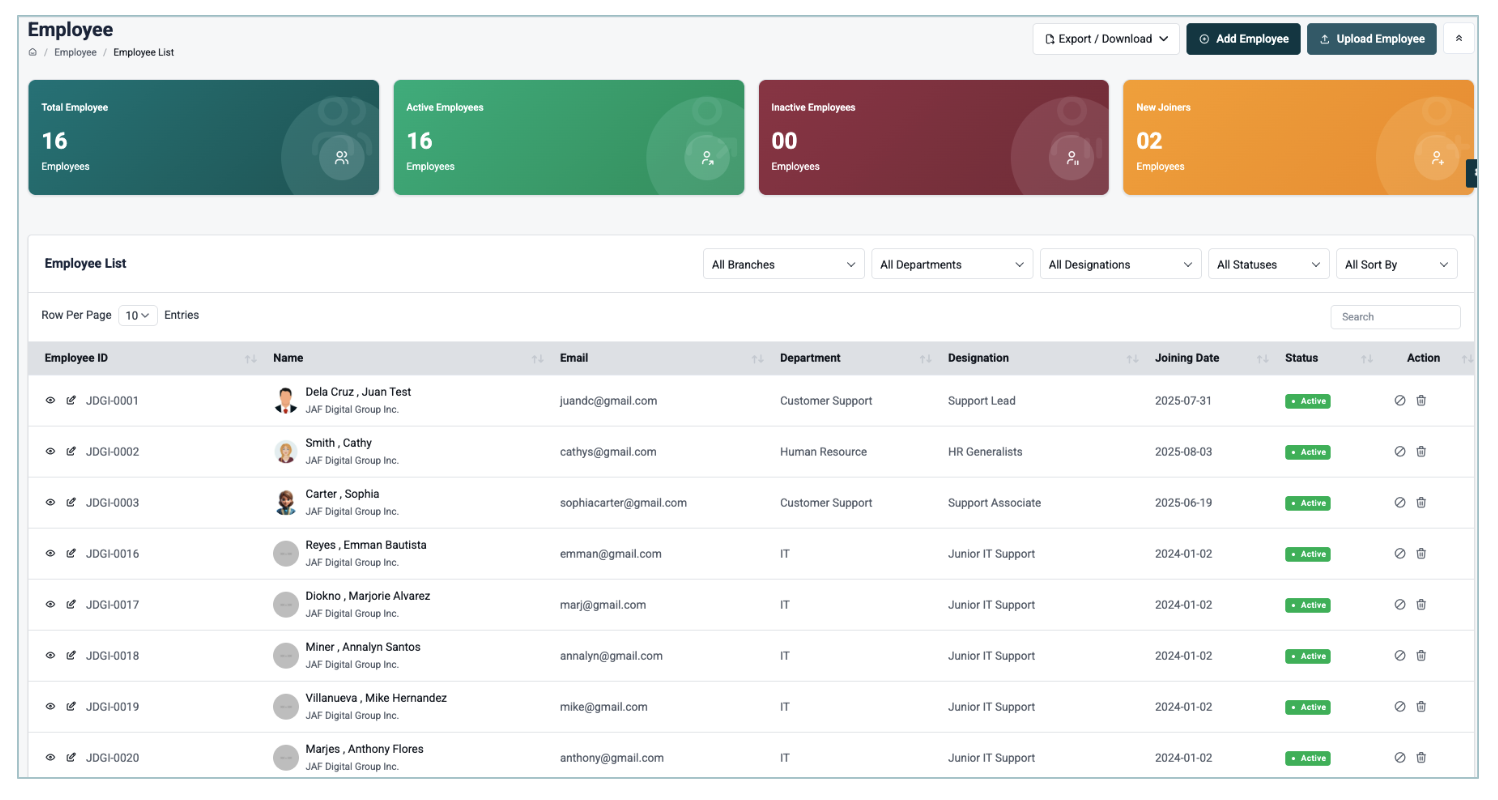Edit employee JDGI-0018 with pencil icon
1498x800 pixels.
[x=71, y=656]
